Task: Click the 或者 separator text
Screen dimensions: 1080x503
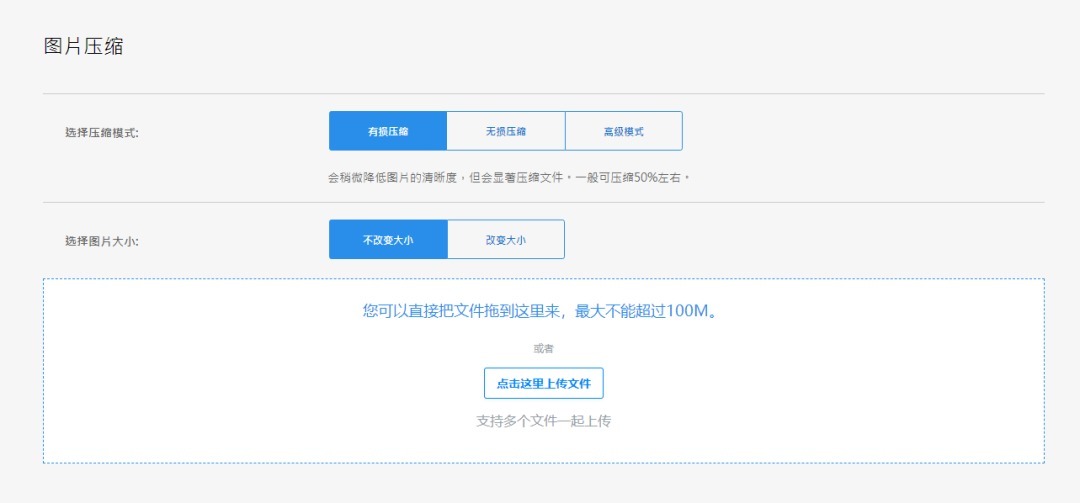Action: [543, 349]
